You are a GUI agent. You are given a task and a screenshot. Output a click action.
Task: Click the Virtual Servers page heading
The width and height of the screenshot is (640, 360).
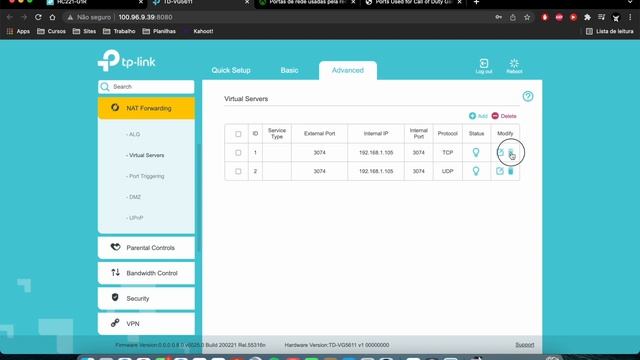[x=246, y=99]
